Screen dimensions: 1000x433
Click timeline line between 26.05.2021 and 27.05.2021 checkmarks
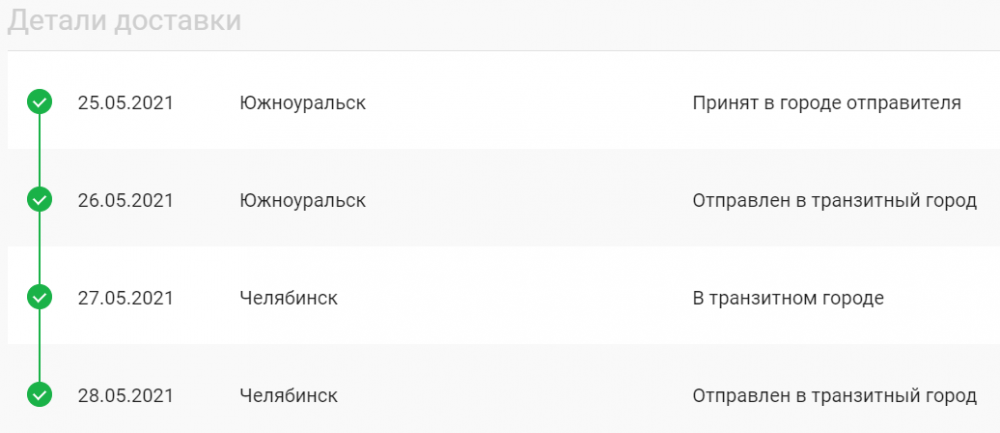tap(39, 249)
